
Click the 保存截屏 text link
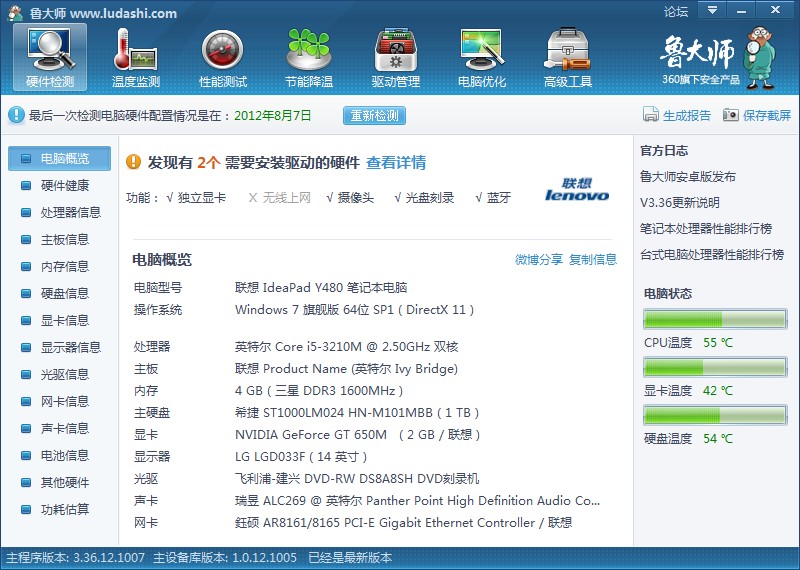point(767,115)
